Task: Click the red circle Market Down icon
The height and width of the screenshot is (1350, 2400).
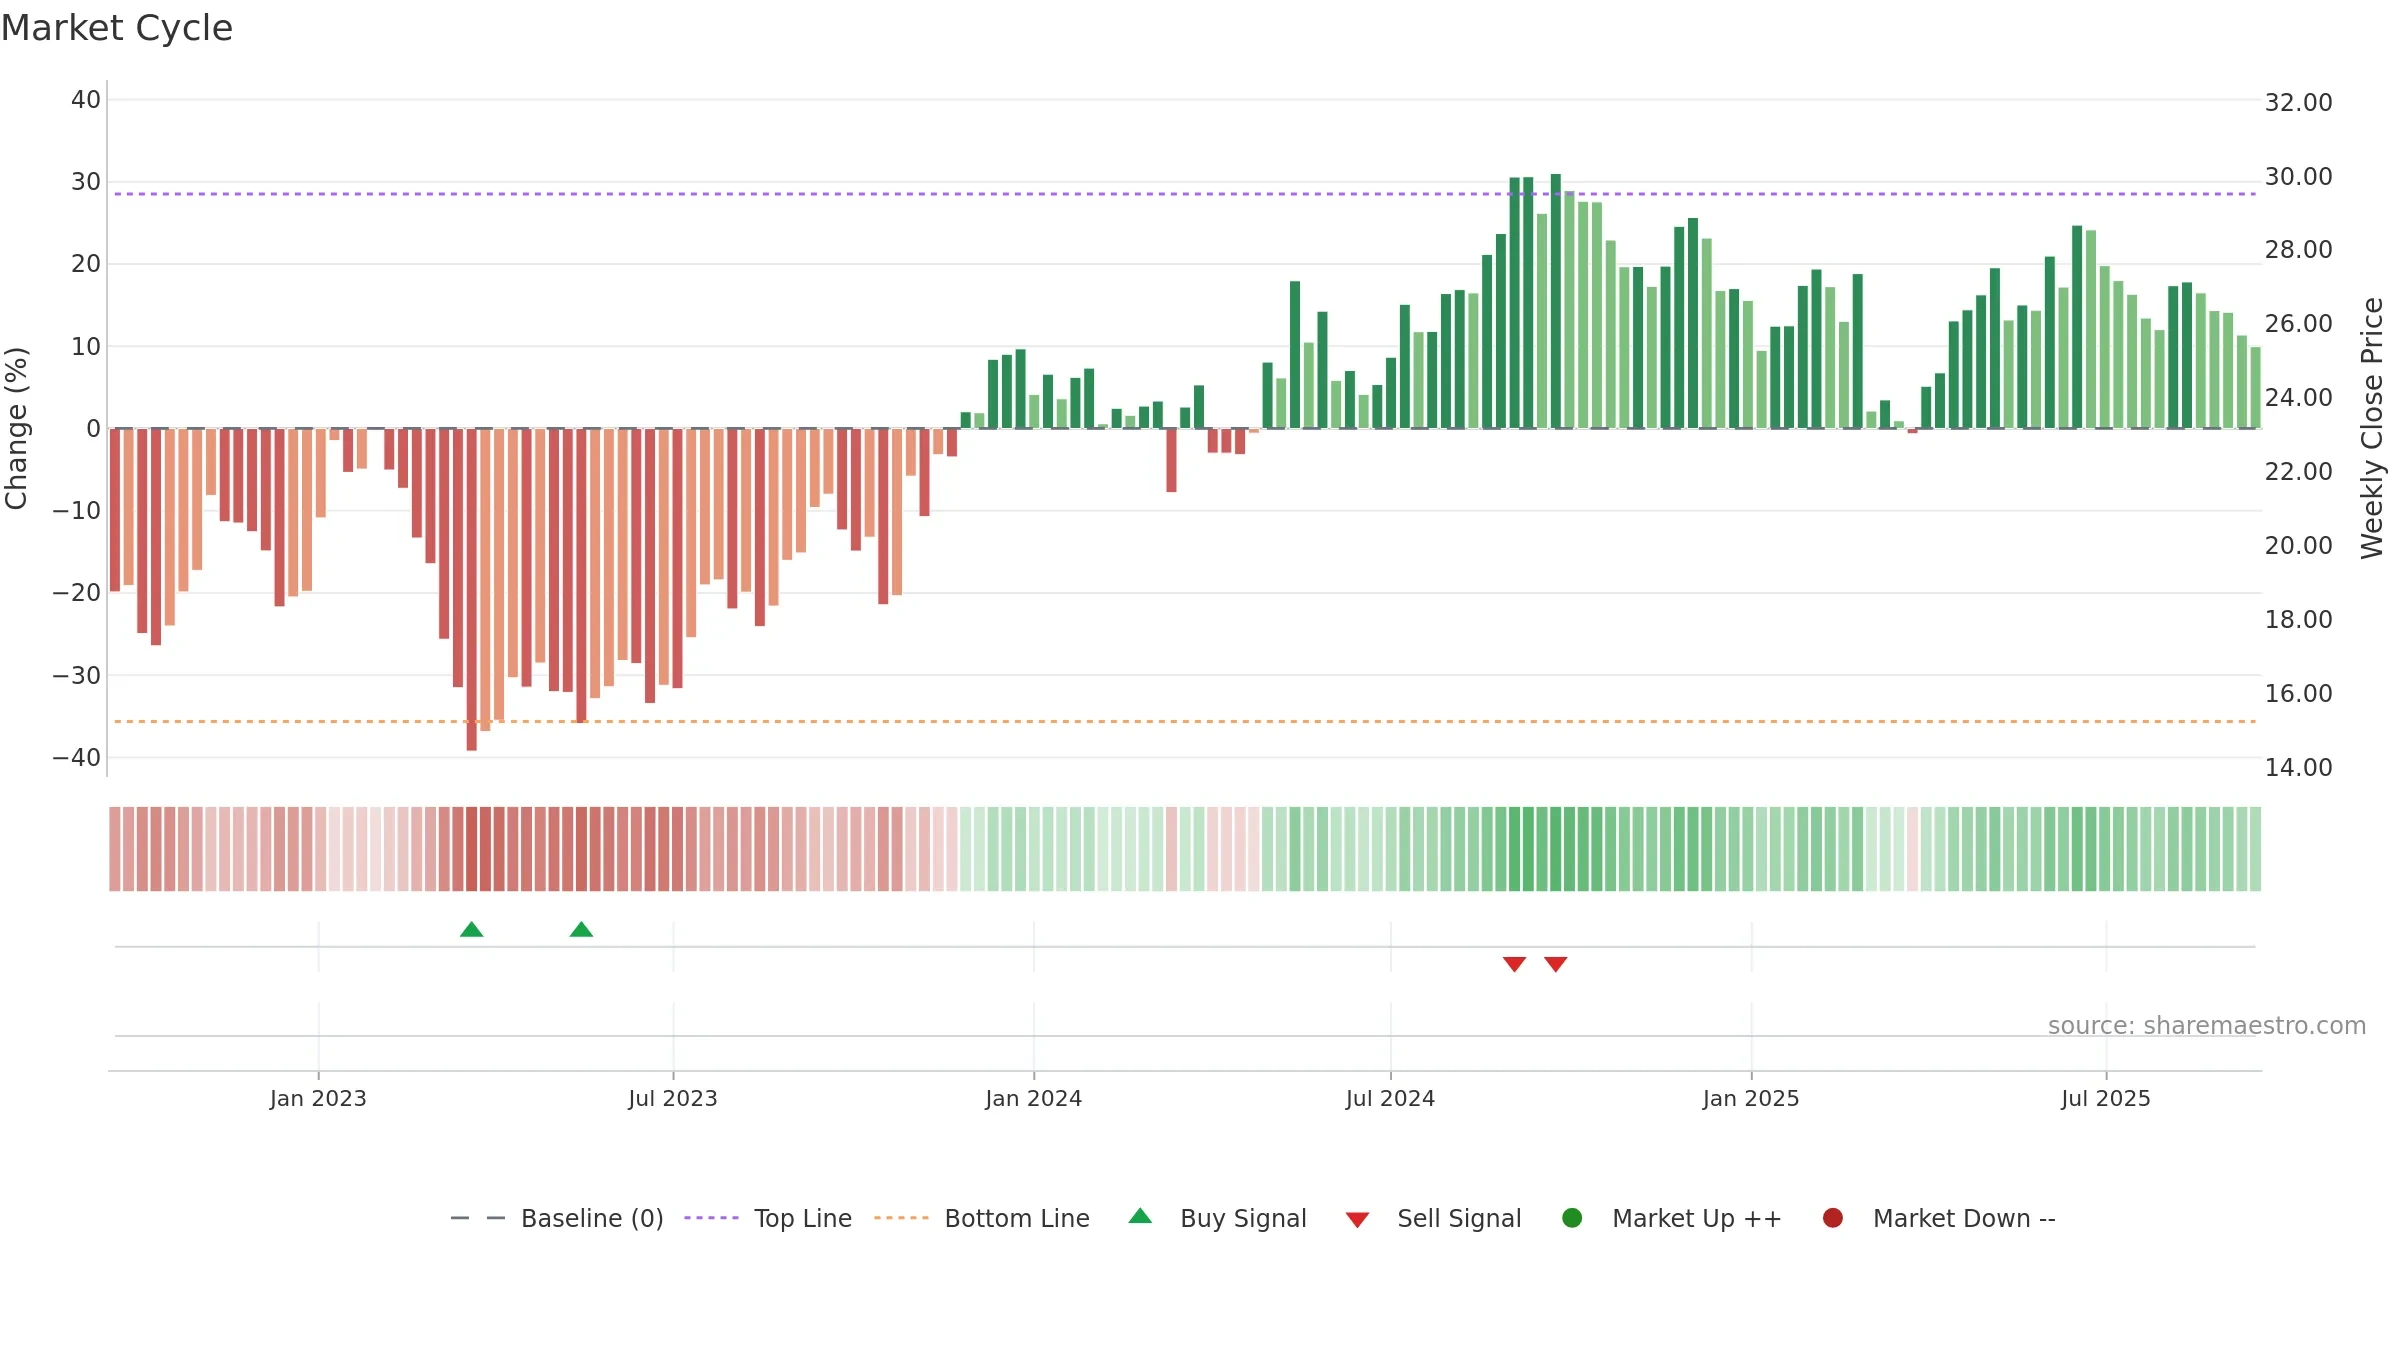Action: 1833,1218
